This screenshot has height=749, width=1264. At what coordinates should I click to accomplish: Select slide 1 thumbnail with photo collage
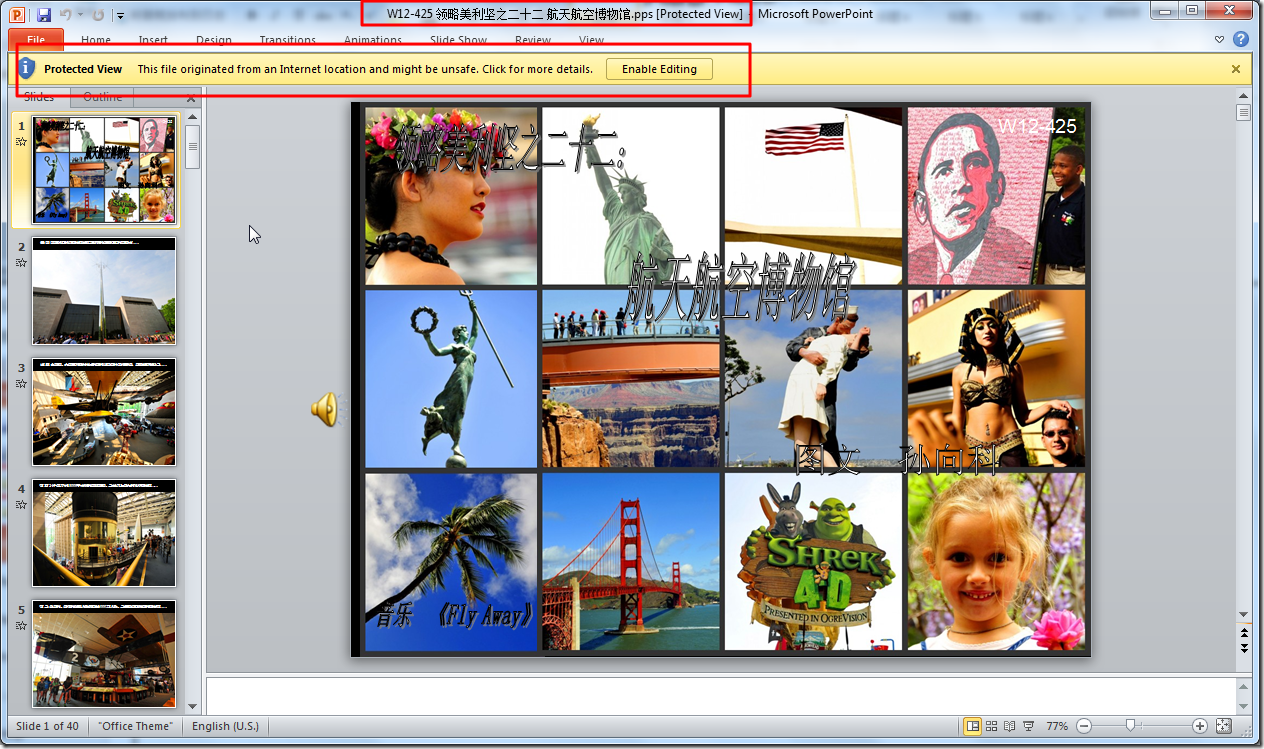point(104,169)
